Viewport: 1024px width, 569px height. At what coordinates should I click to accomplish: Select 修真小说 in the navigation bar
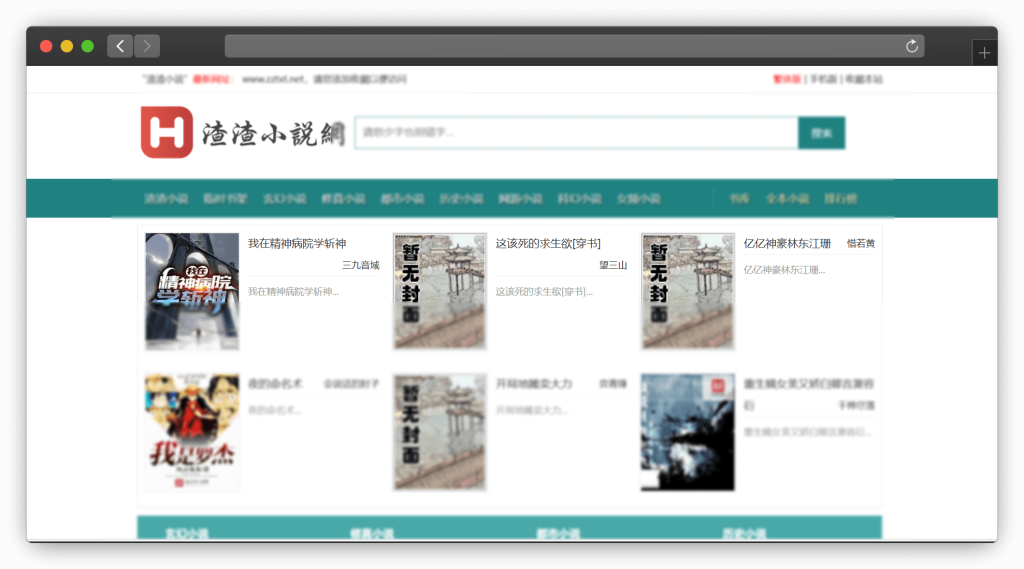point(343,199)
